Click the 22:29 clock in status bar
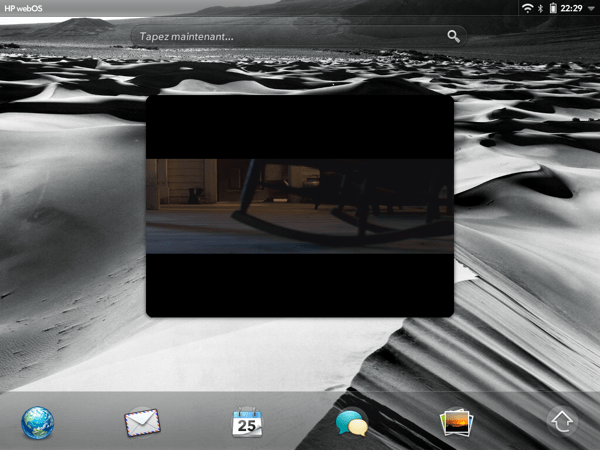This screenshot has height=450, width=600. [572, 8]
